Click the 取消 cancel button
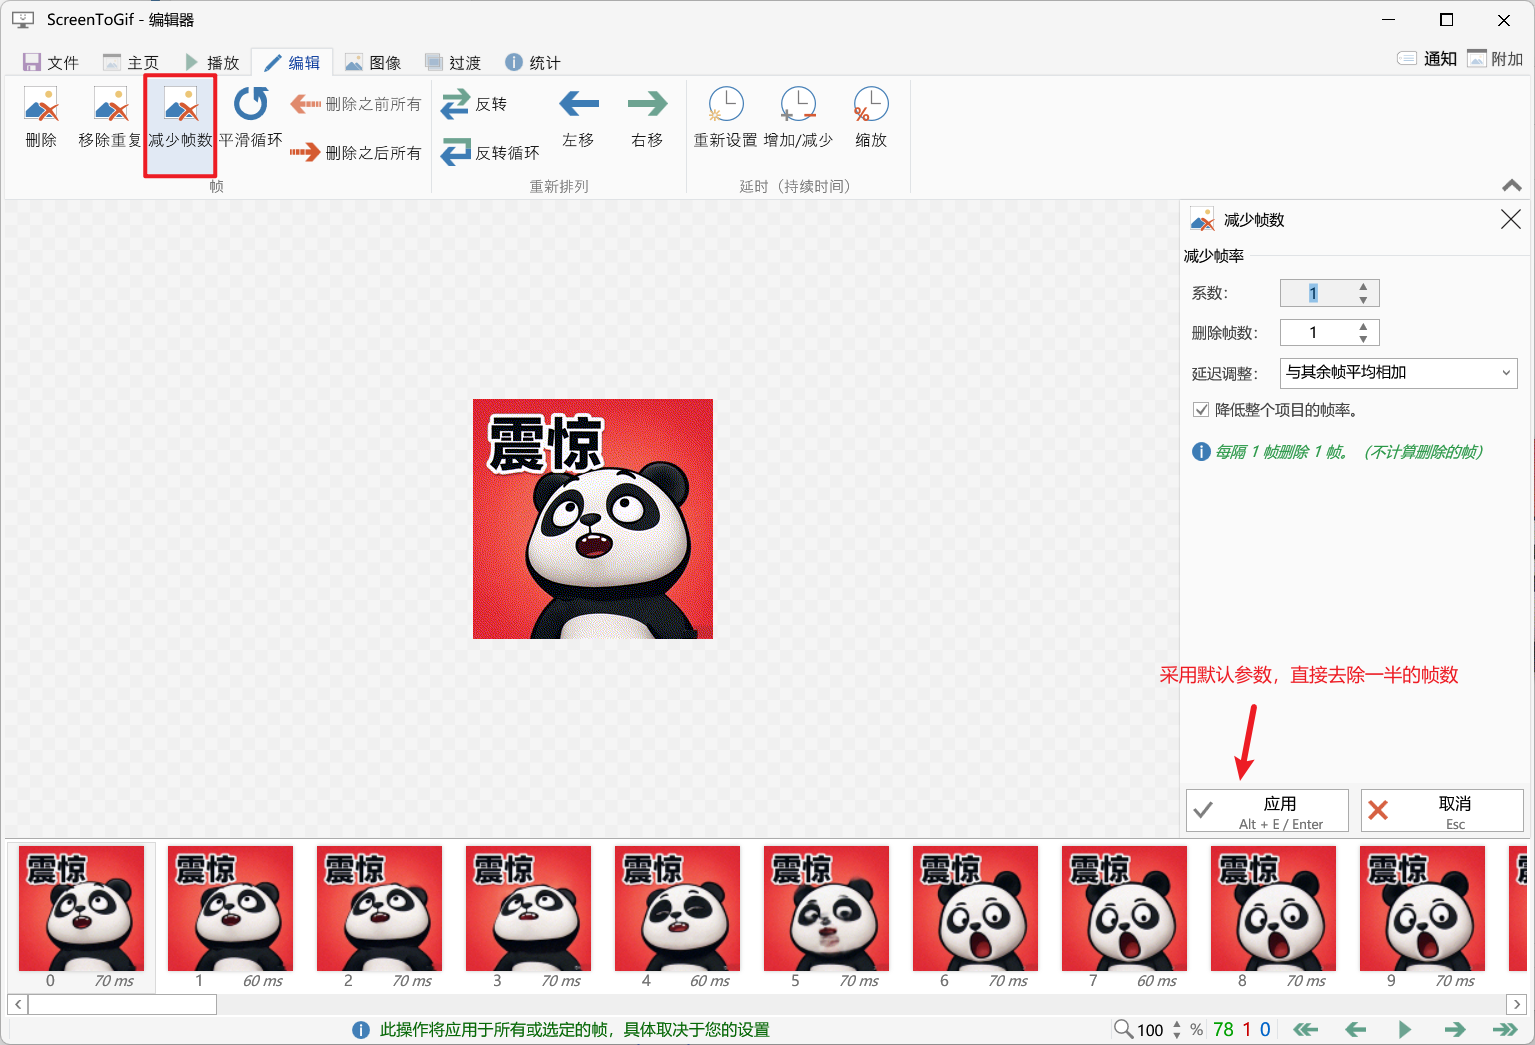Screen dimensions: 1535x1045 click(x=1442, y=811)
